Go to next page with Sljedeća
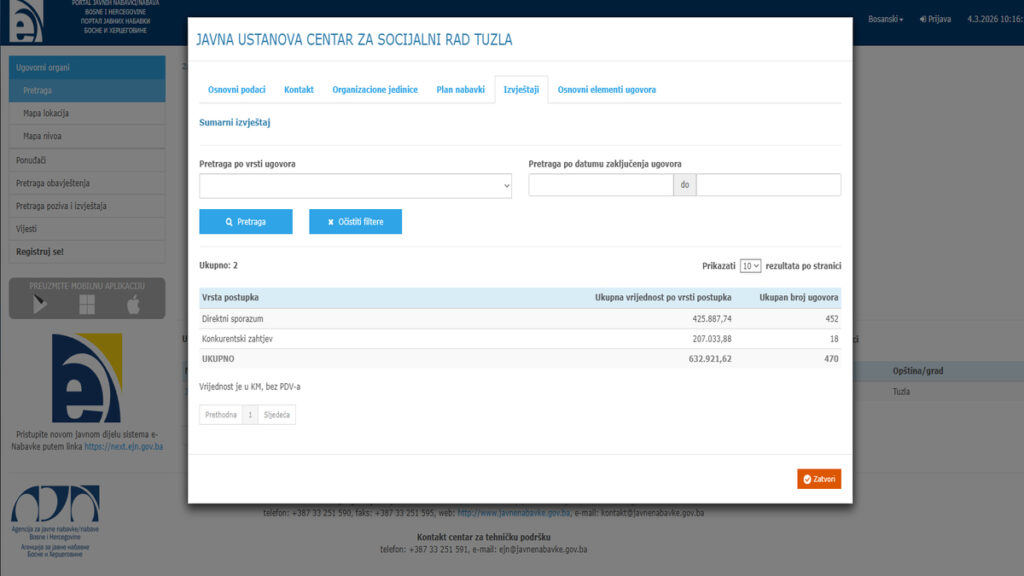The height and width of the screenshot is (576, 1024). pos(276,414)
